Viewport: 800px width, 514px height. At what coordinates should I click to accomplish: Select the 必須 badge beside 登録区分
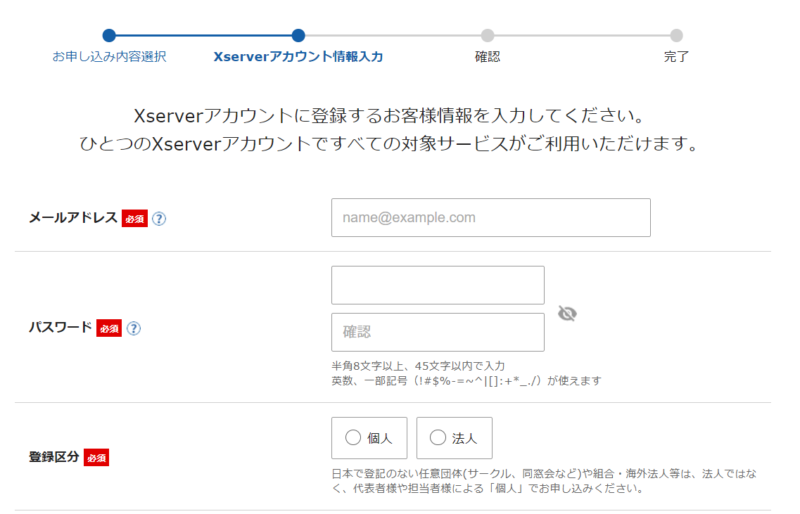pyautogui.click(x=96, y=458)
